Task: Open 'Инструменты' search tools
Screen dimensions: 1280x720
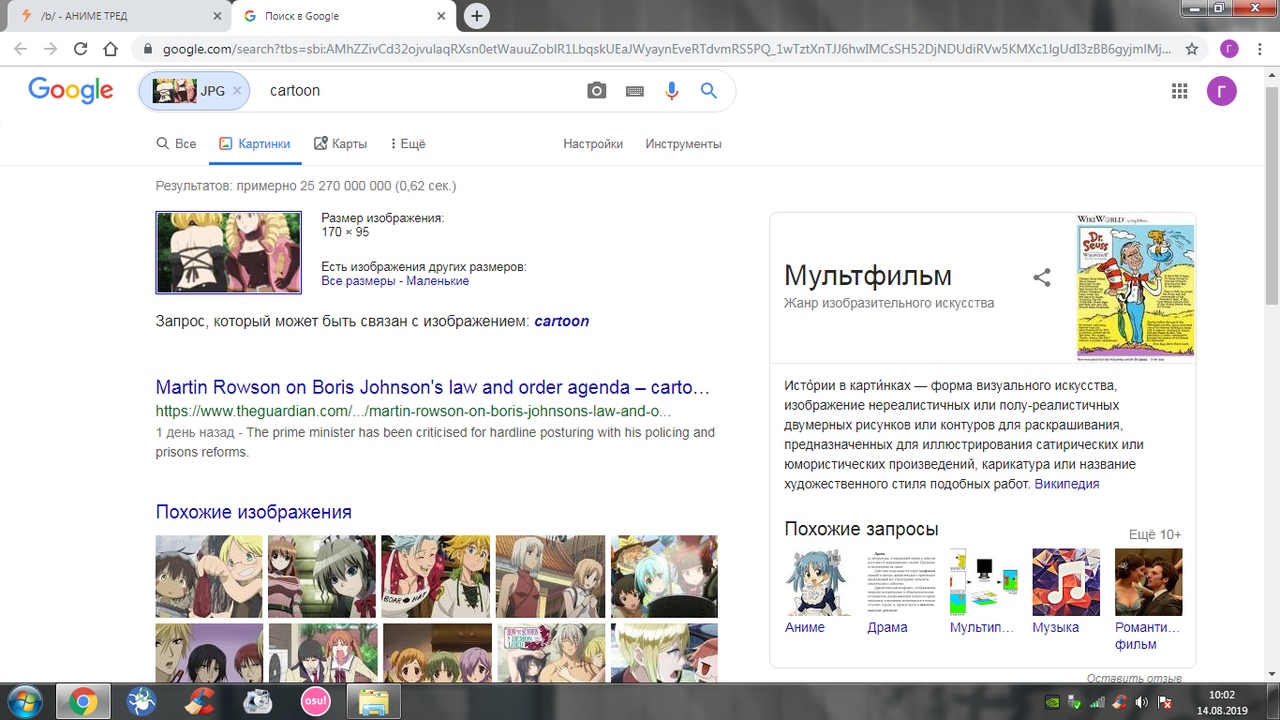Action: tap(683, 144)
